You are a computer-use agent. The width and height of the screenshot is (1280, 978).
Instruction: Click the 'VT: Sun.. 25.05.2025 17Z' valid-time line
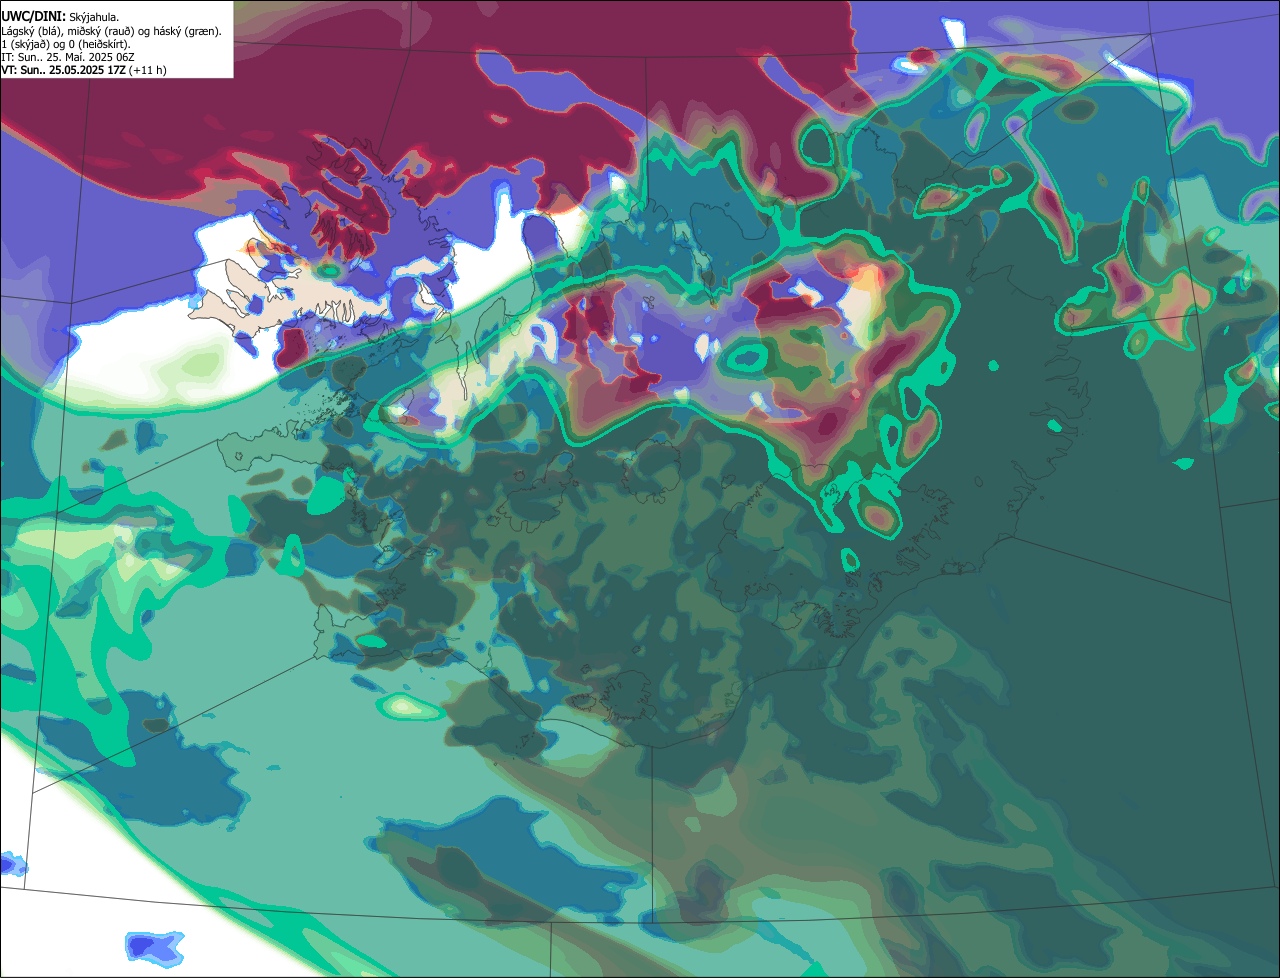point(83,70)
